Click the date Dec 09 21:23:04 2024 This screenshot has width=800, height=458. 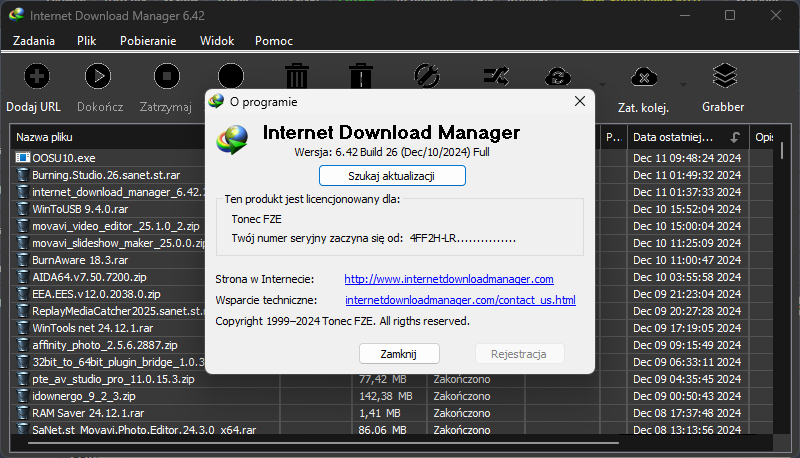[x=687, y=294]
